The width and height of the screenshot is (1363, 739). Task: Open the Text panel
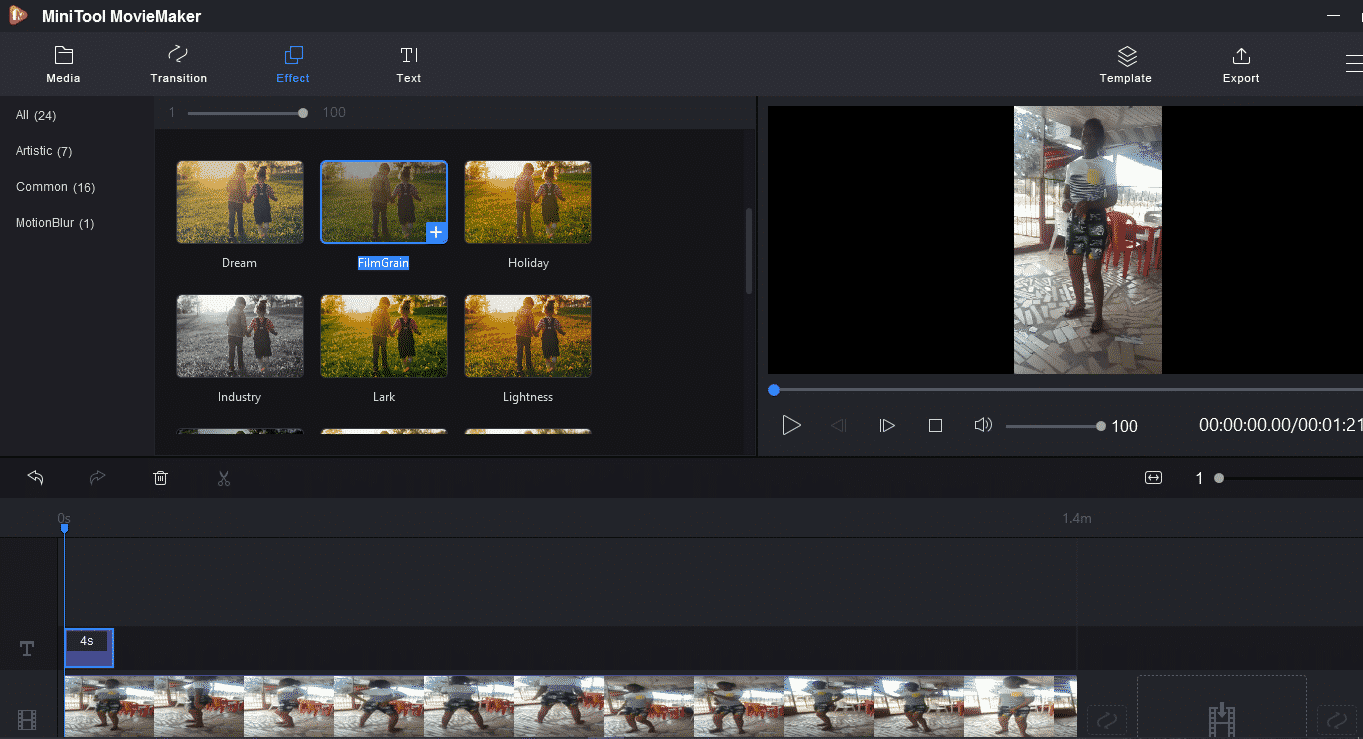pyautogui.click(x=408, y=64)
